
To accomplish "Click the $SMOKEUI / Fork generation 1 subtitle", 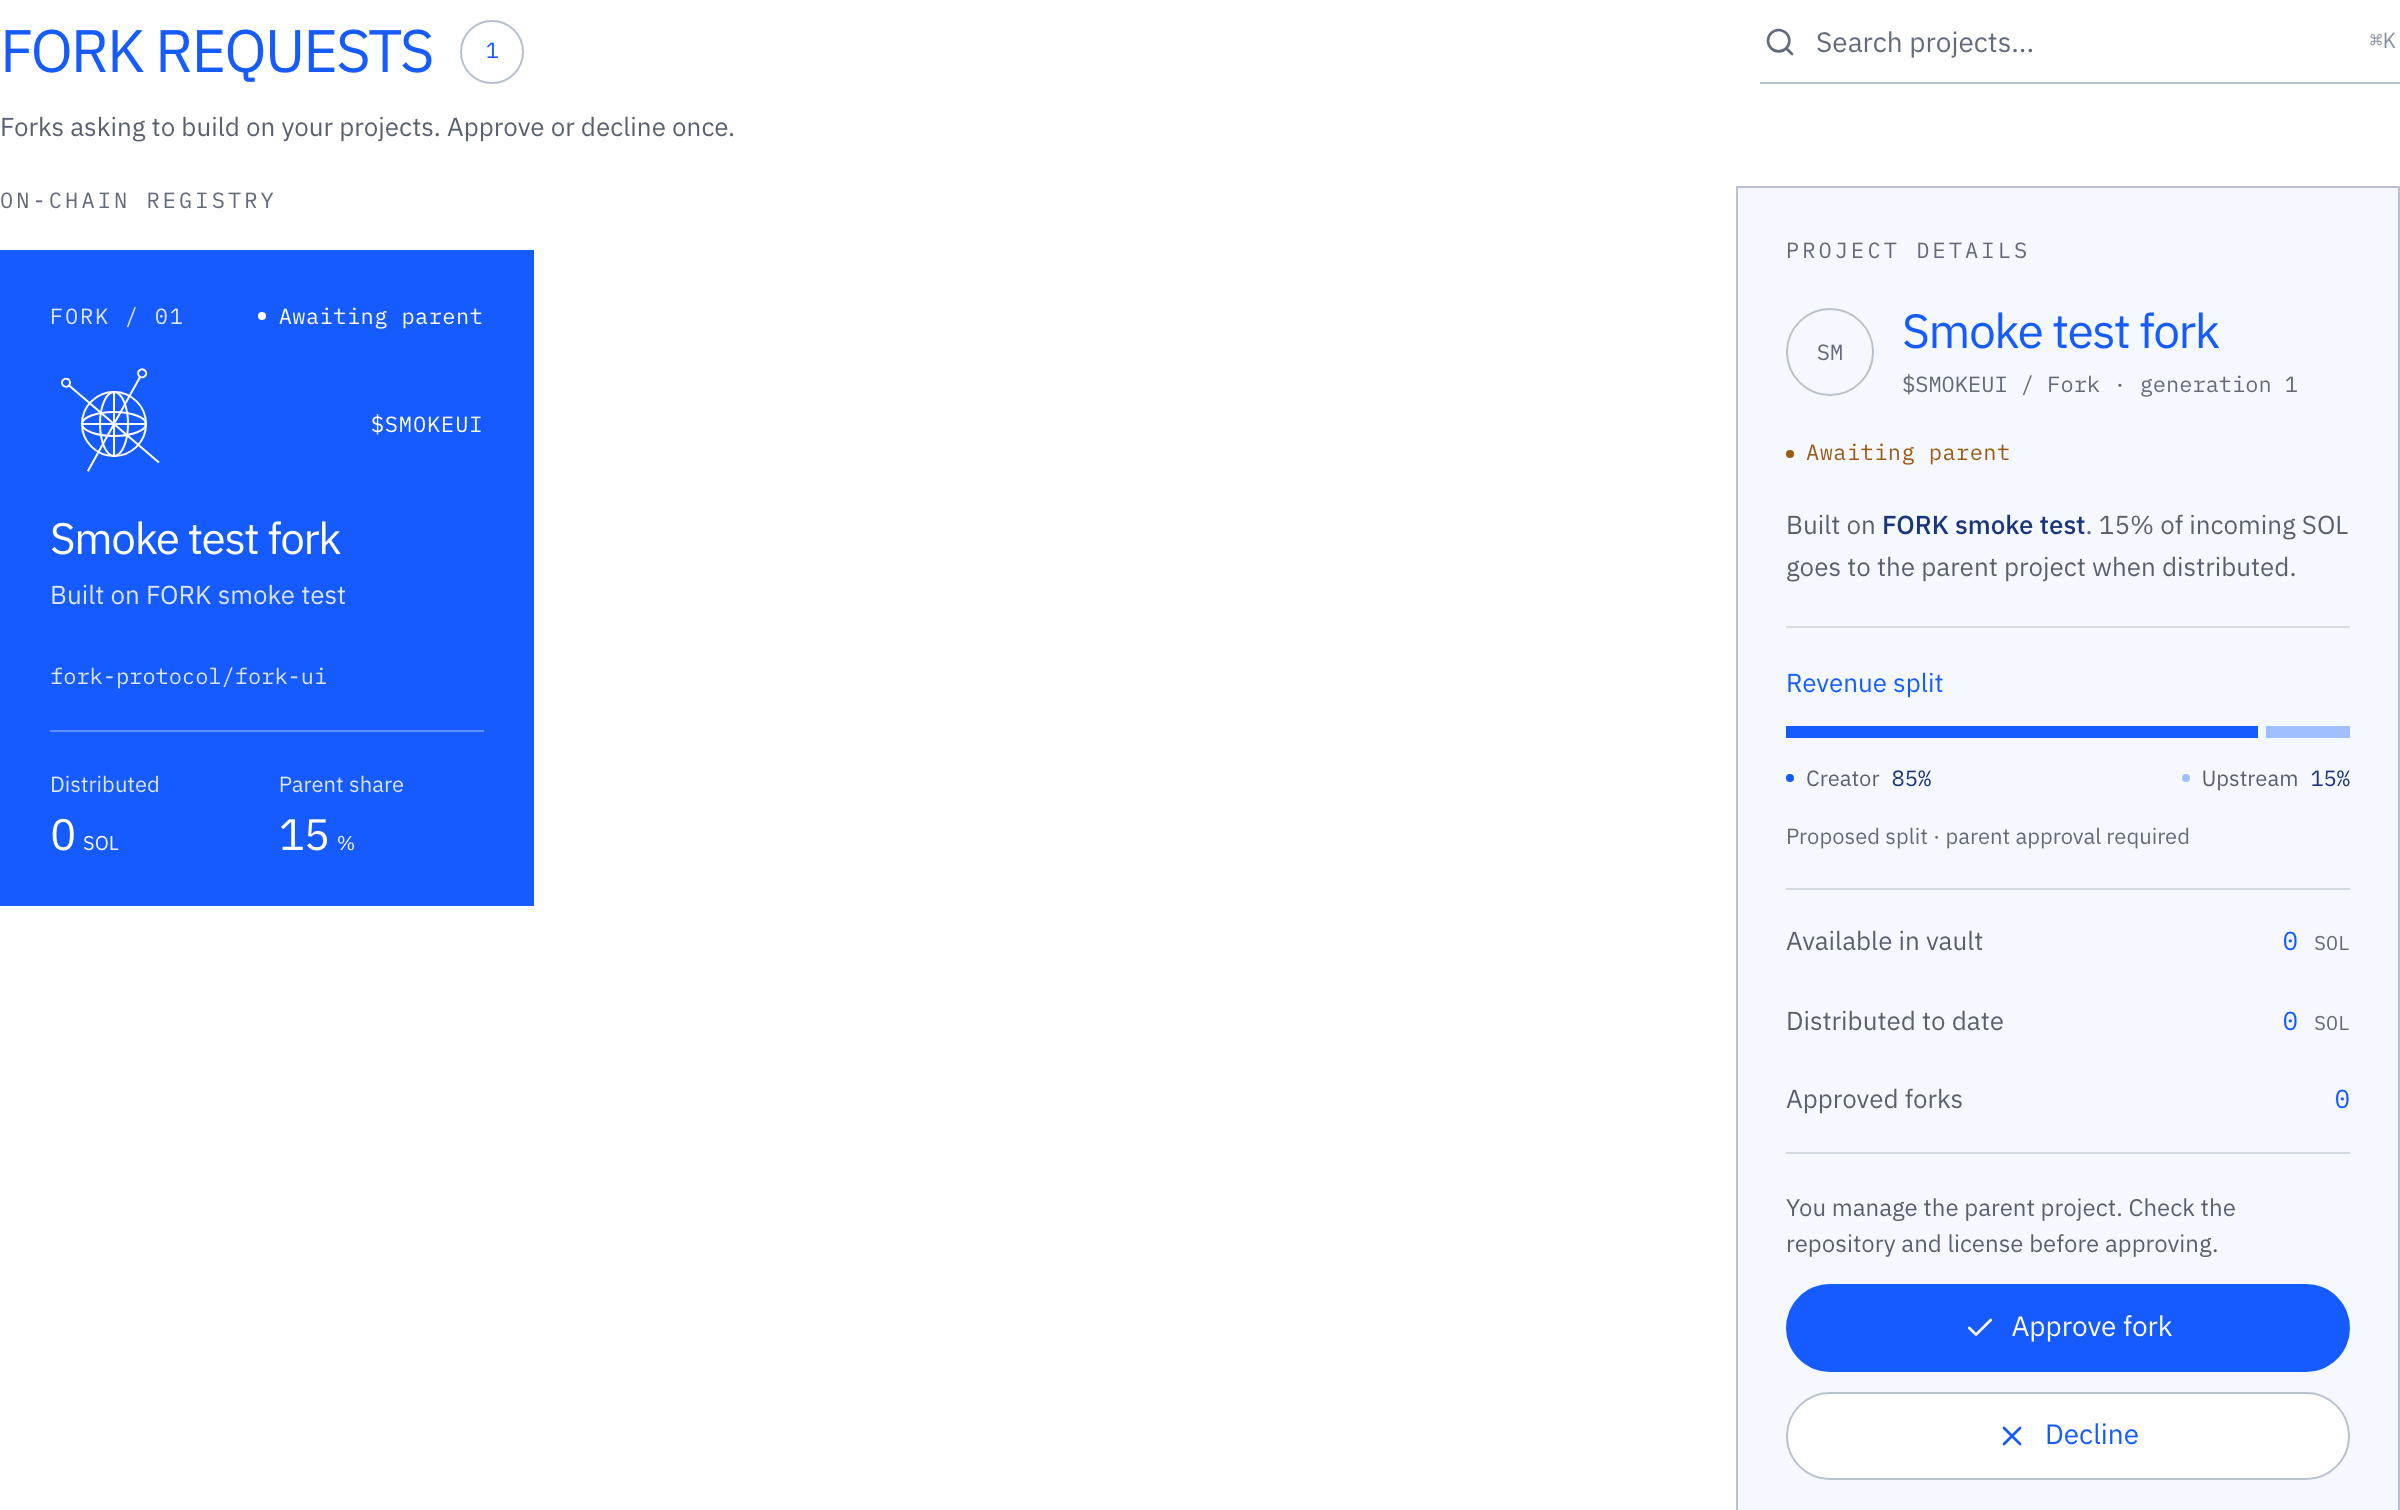I will (2099, 385).
